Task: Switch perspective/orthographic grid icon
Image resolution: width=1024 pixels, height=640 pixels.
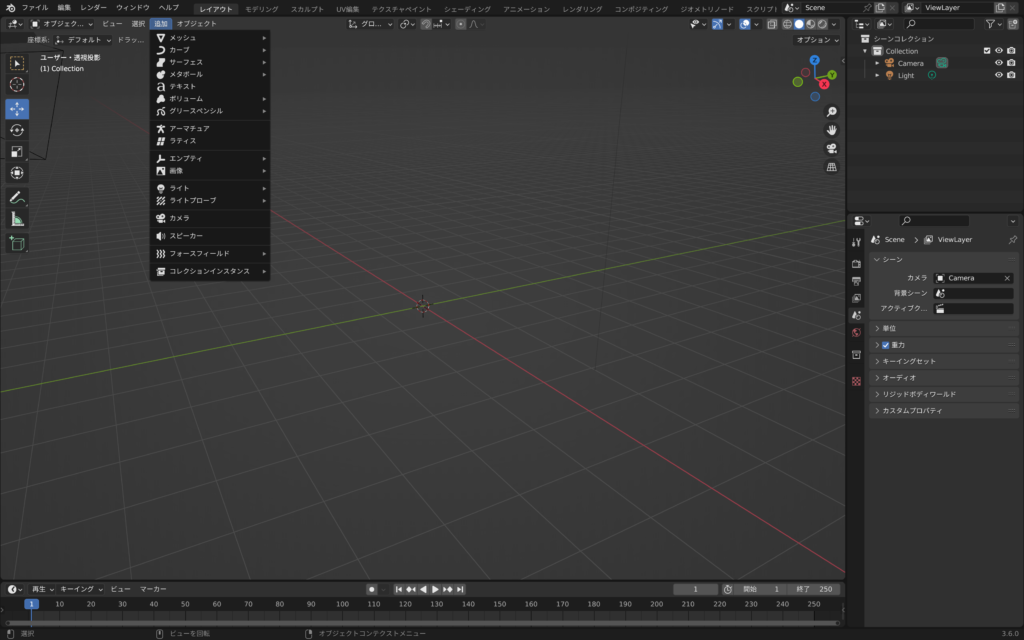Action: (831, 167)
